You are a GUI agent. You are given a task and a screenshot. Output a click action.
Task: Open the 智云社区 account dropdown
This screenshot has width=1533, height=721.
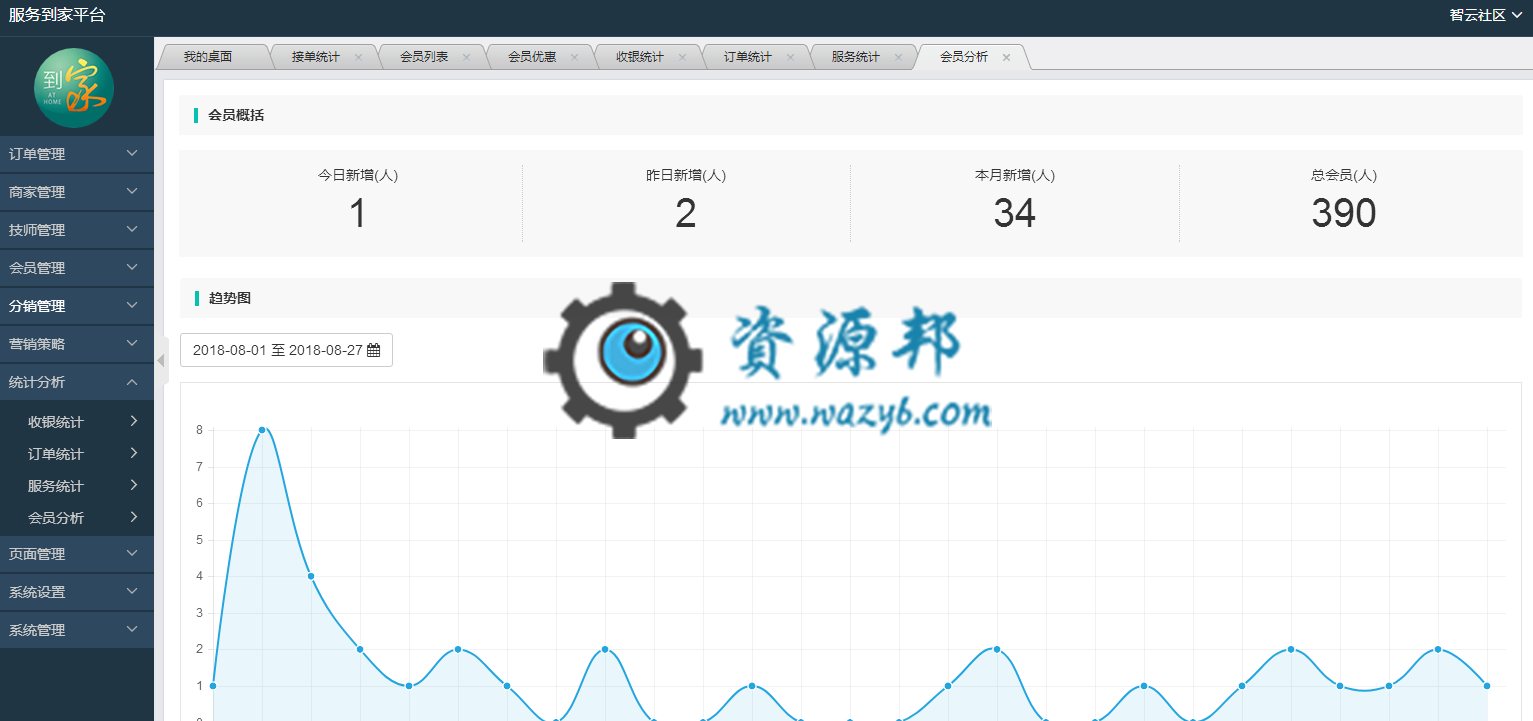point(1485,15)
